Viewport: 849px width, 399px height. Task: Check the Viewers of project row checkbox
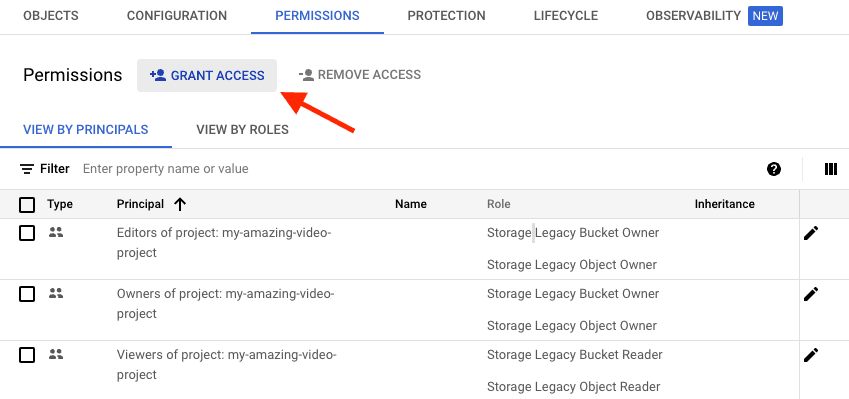[x=27, y=355]
